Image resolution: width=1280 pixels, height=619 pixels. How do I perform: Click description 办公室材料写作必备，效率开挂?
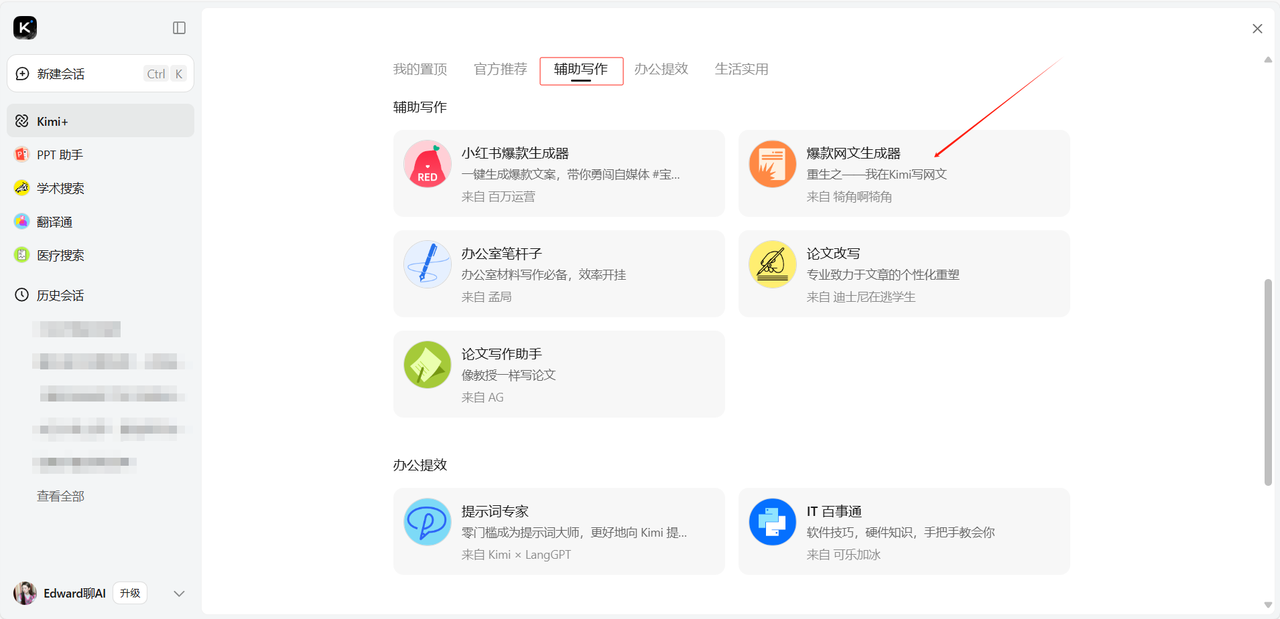(x=544, y=274)
